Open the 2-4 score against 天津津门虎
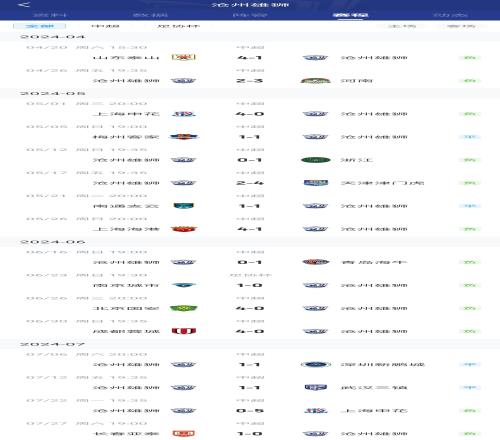500x440 pixels. coord(250,183)
